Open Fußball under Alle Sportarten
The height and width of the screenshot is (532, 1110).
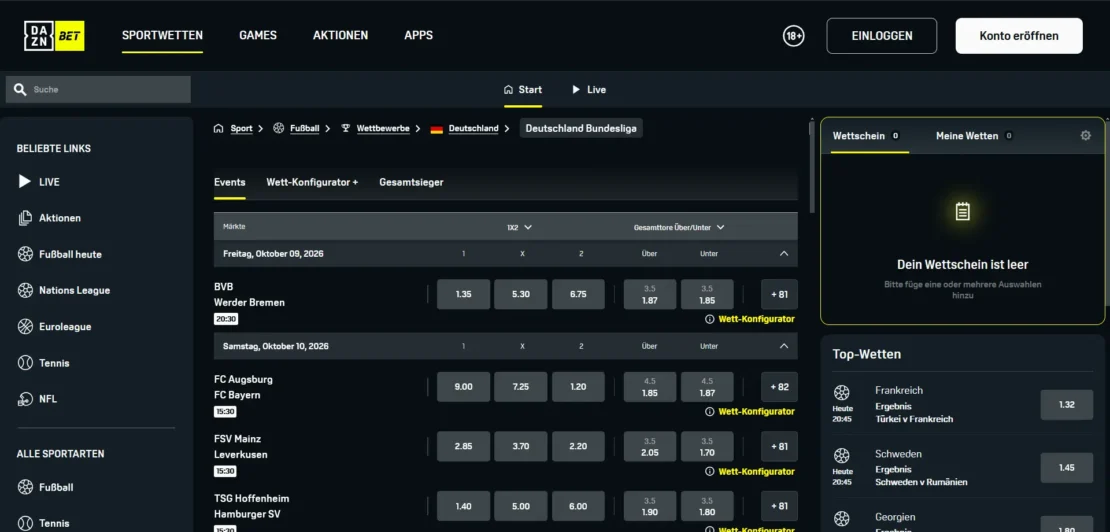(45, 487)
